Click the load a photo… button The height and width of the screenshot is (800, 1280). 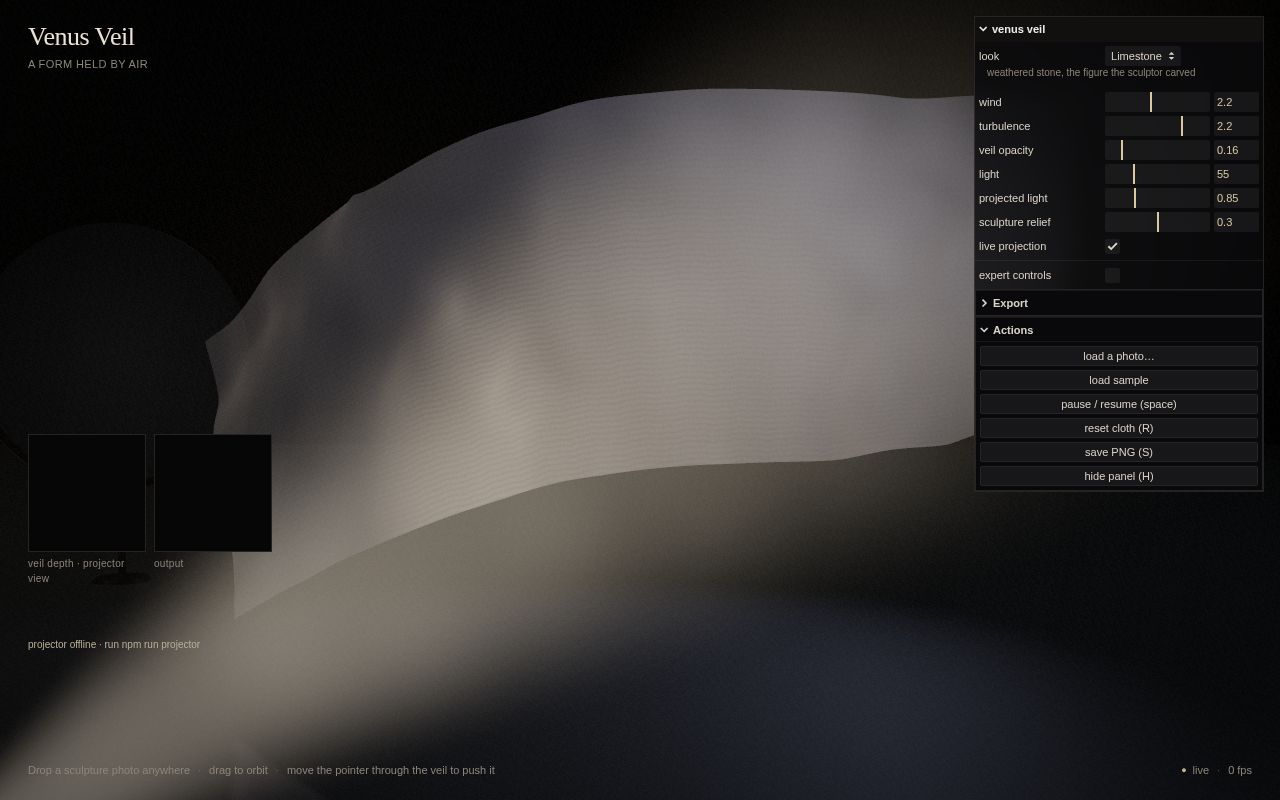[1119, 356]
